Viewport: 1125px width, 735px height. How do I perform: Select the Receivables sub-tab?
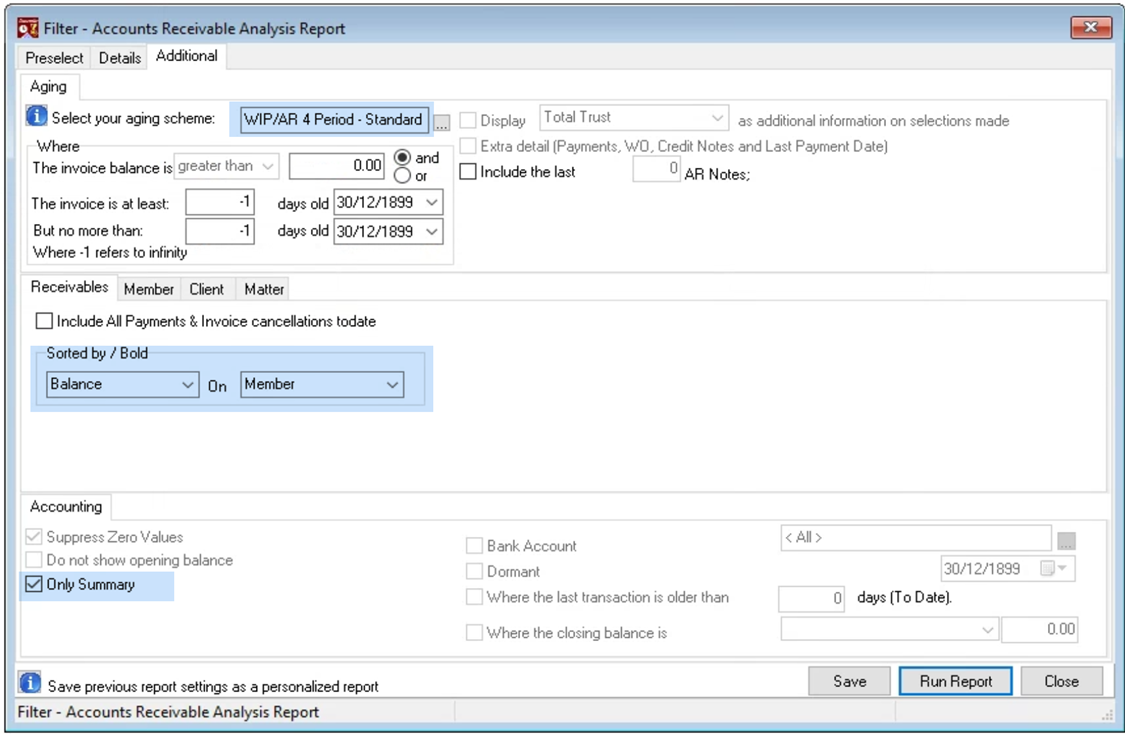click(70, 287)
